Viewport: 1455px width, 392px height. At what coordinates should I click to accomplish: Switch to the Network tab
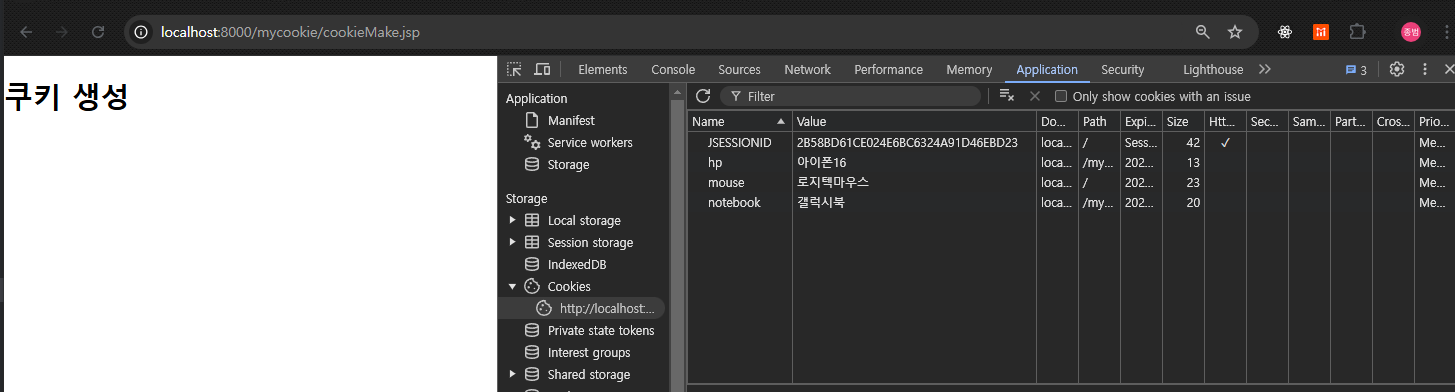coord(807,69)
